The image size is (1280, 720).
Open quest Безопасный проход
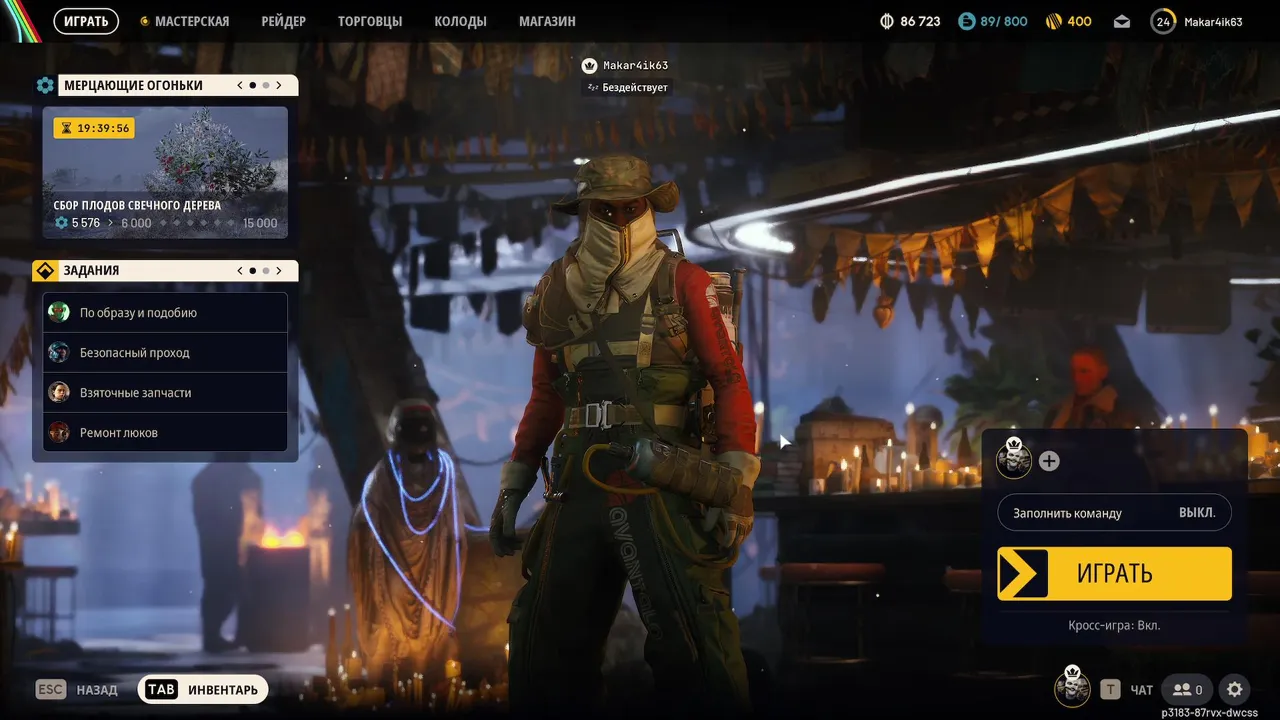165,353
